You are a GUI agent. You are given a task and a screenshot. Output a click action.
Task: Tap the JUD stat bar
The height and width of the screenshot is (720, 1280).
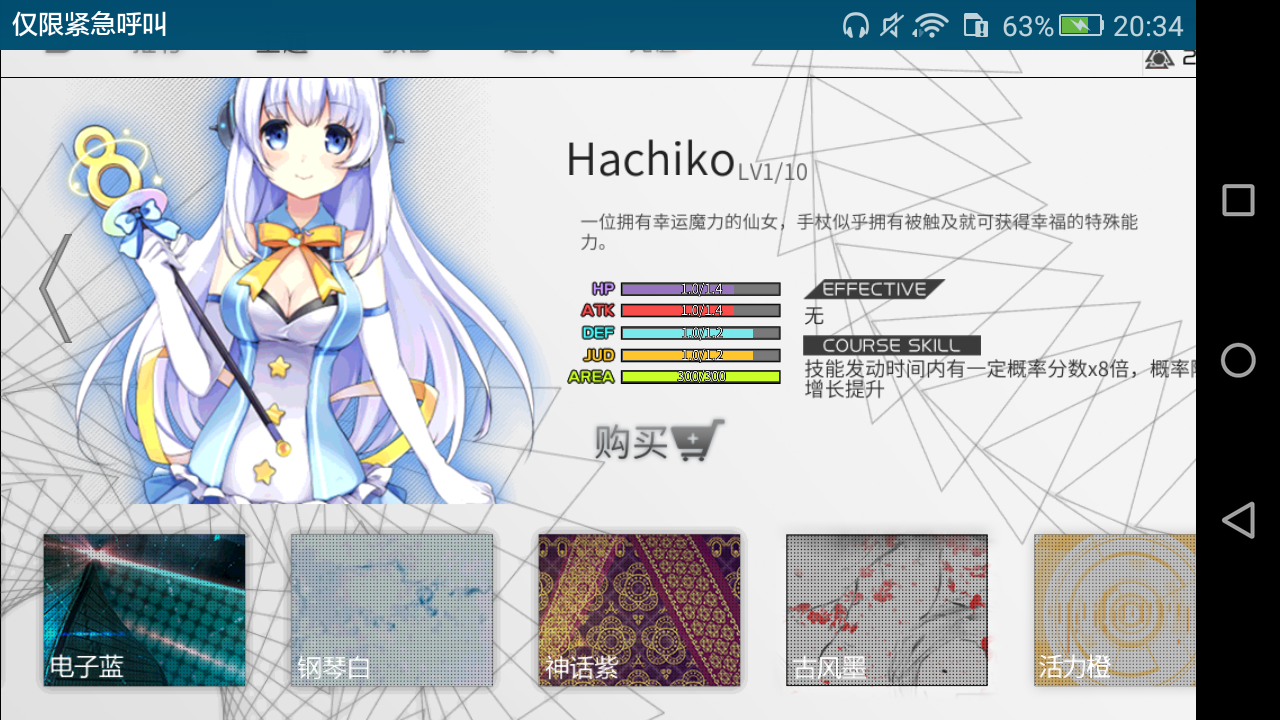tap(700, 355)
